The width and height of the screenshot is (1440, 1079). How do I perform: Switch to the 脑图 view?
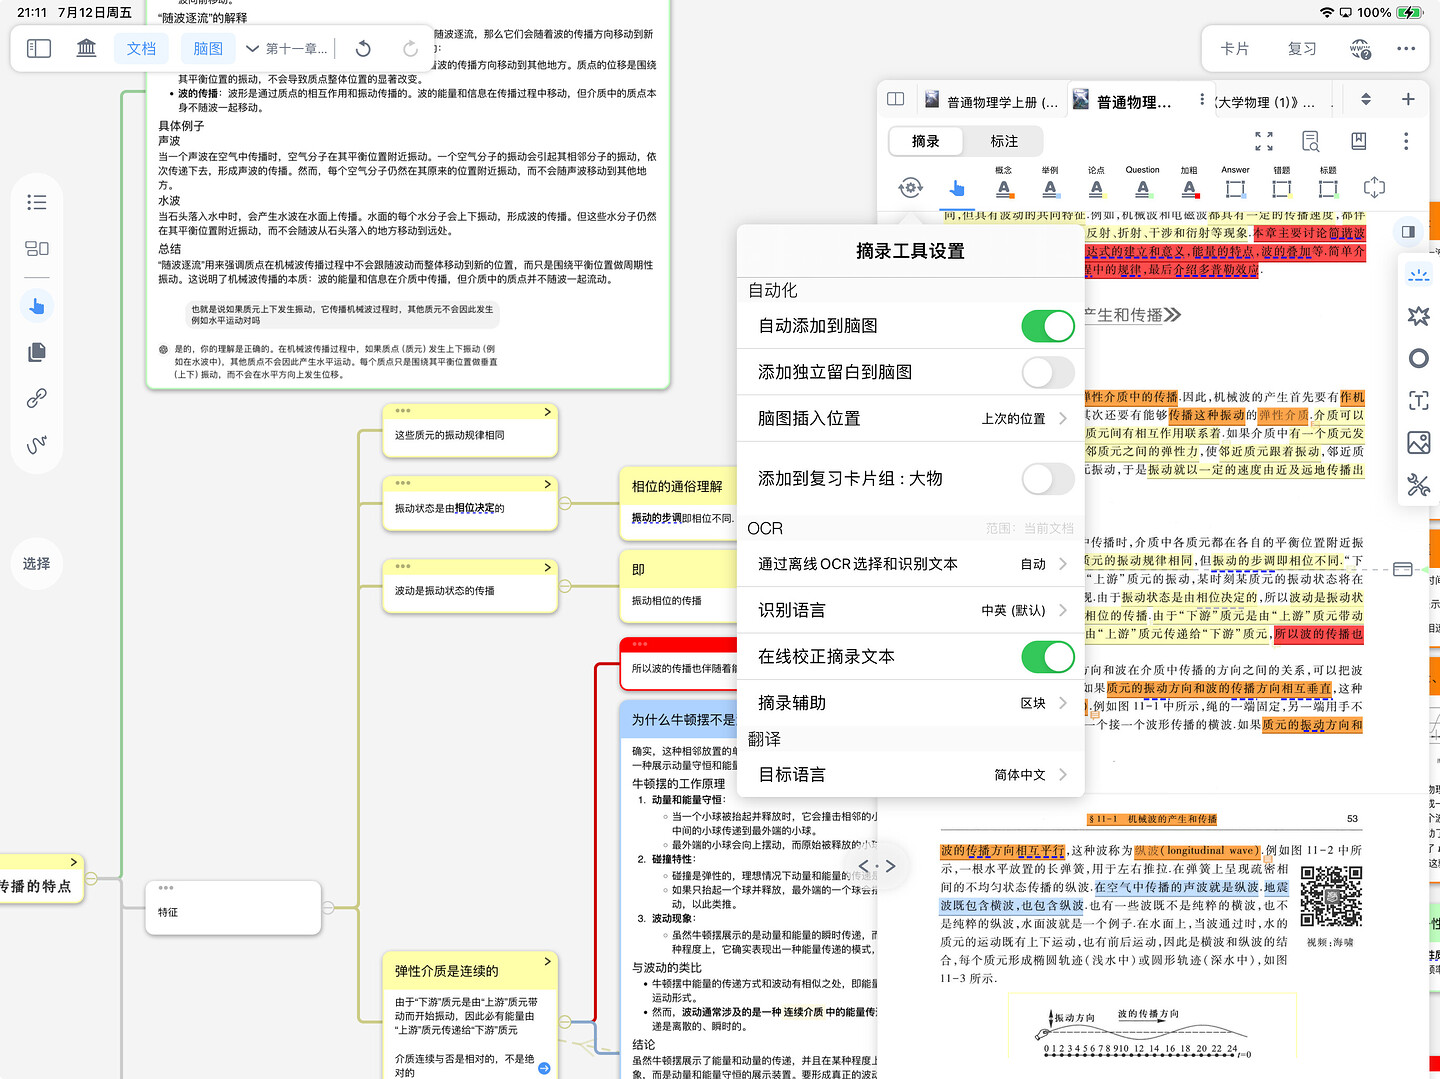(208, 48)
